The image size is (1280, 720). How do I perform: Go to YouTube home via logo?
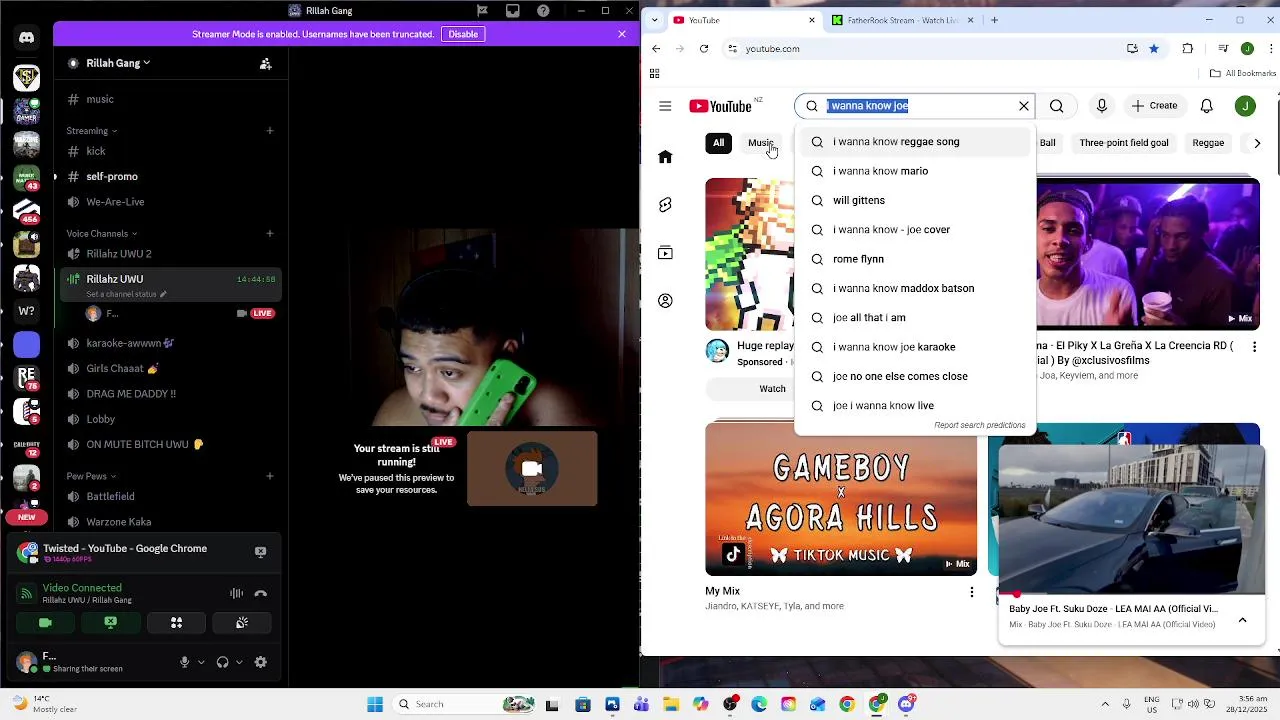click(x=720, y=106)
